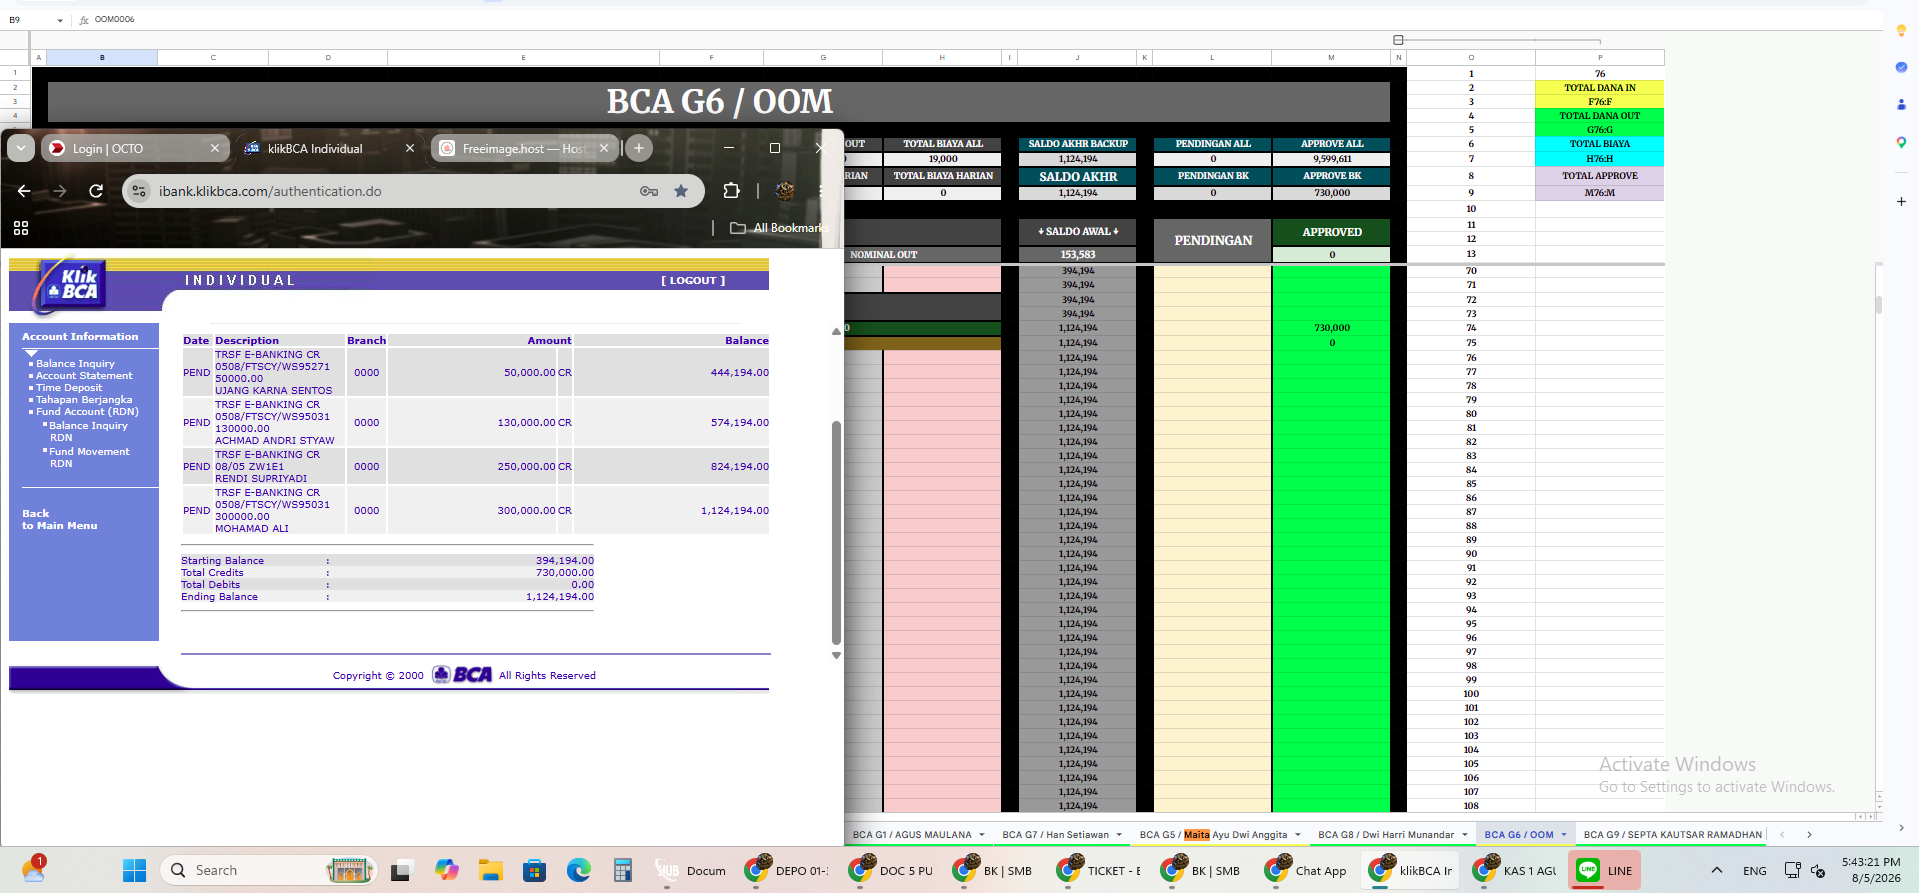Open the network and volume tray icon
The height and width of the screenshot is (893, 1919).
[x=1806, y=871]
